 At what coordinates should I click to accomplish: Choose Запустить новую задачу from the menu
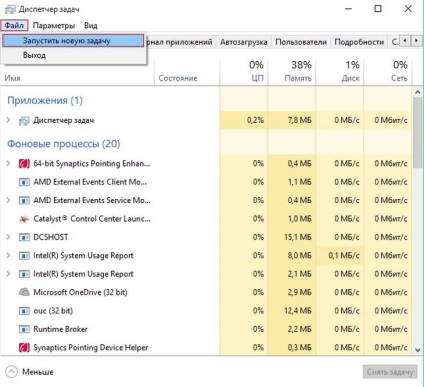[73, 41]
